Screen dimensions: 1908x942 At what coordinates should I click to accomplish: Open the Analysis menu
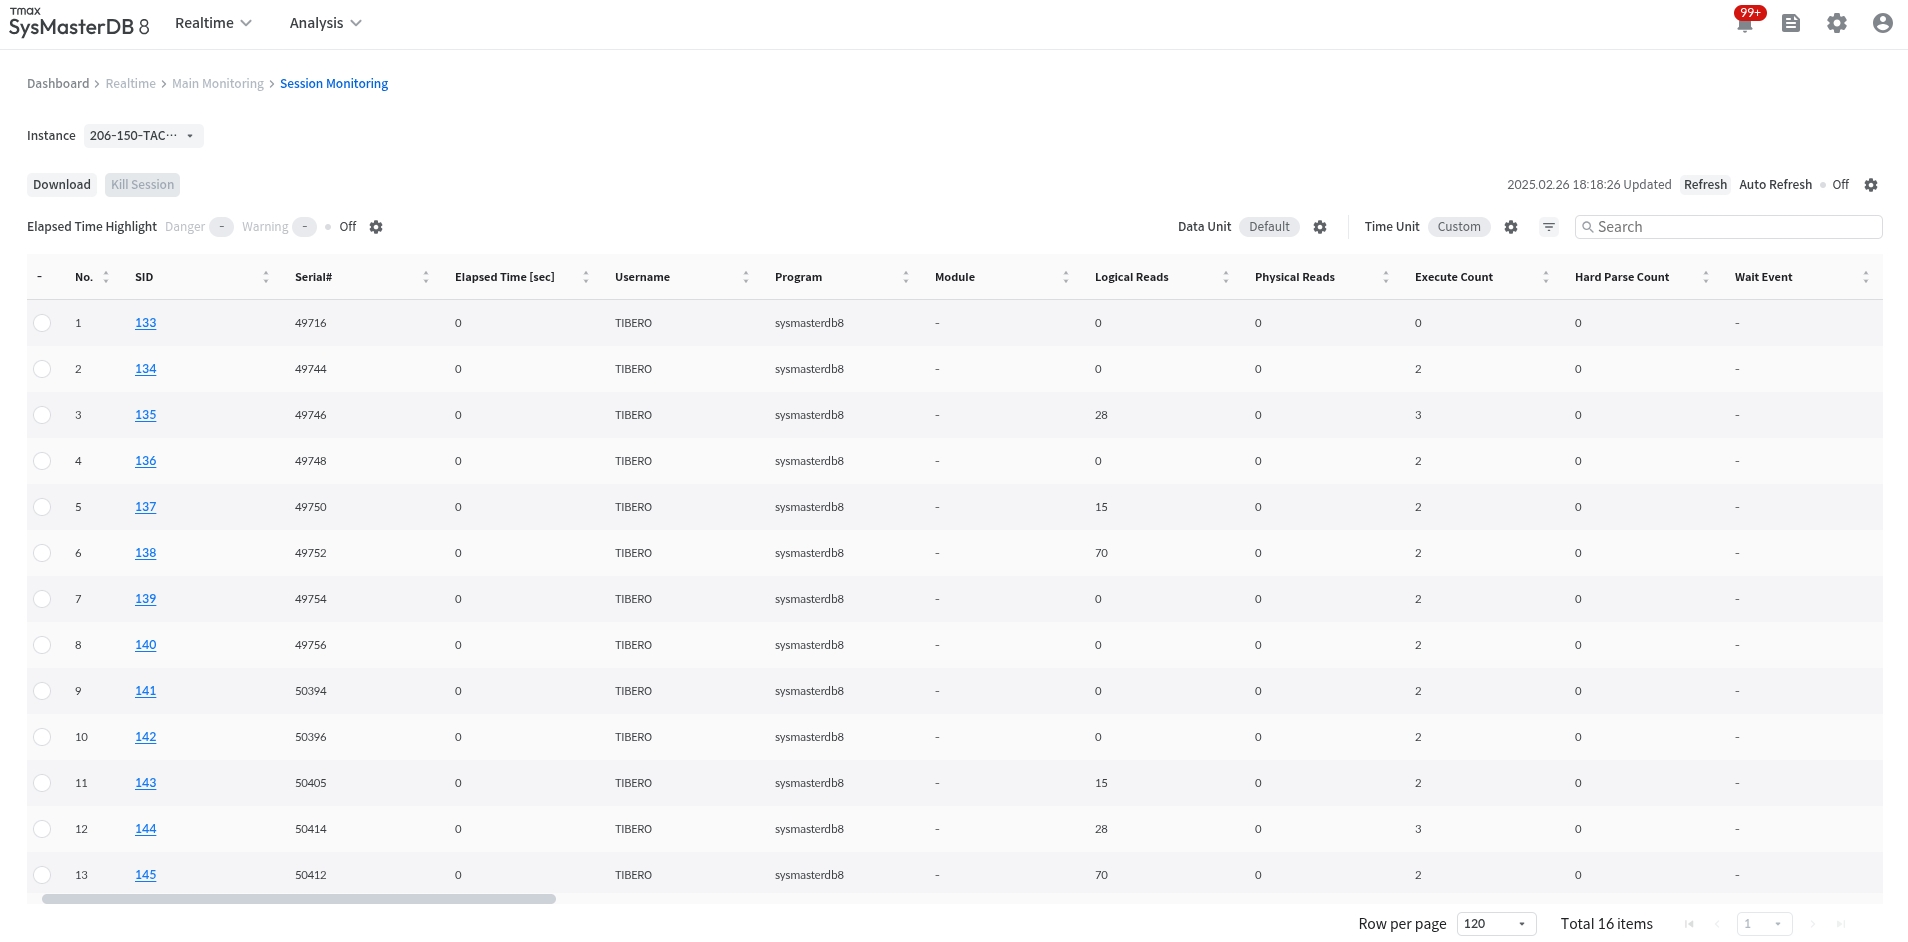coord(325,23)
